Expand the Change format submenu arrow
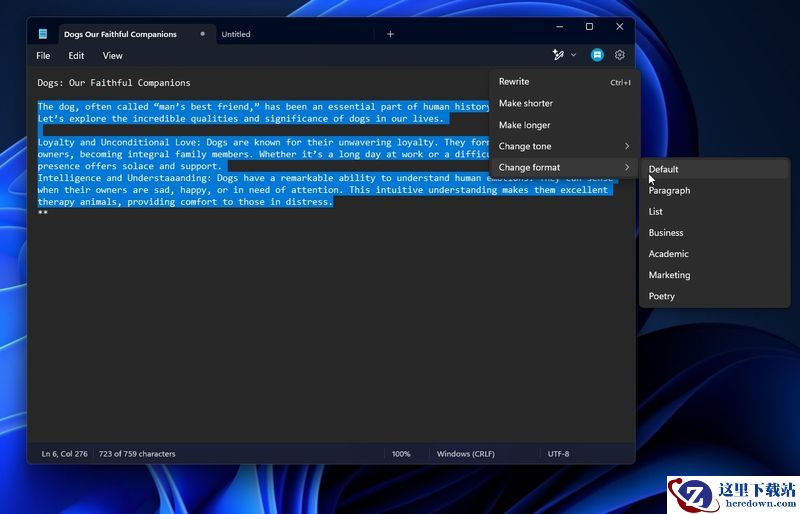Image resolution: width=800 pixels, height=514 pixels. 627,167
